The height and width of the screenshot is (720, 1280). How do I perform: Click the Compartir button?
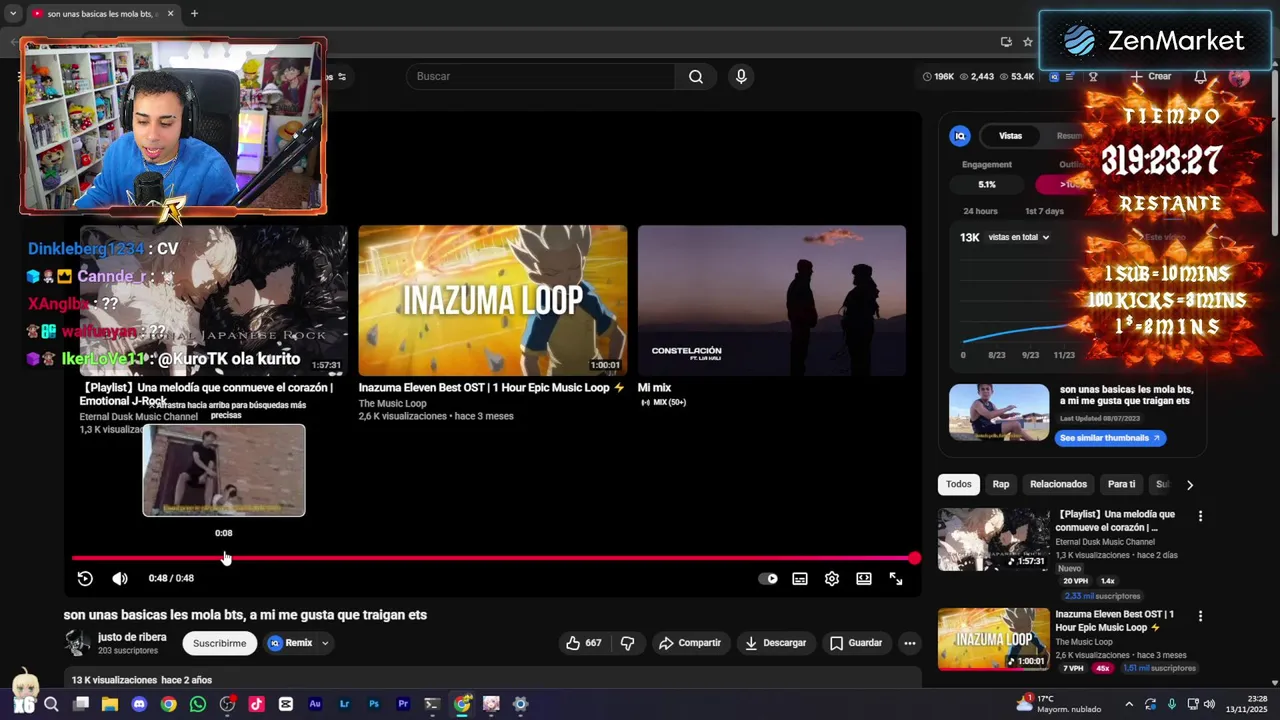click(x=689, y=643)
